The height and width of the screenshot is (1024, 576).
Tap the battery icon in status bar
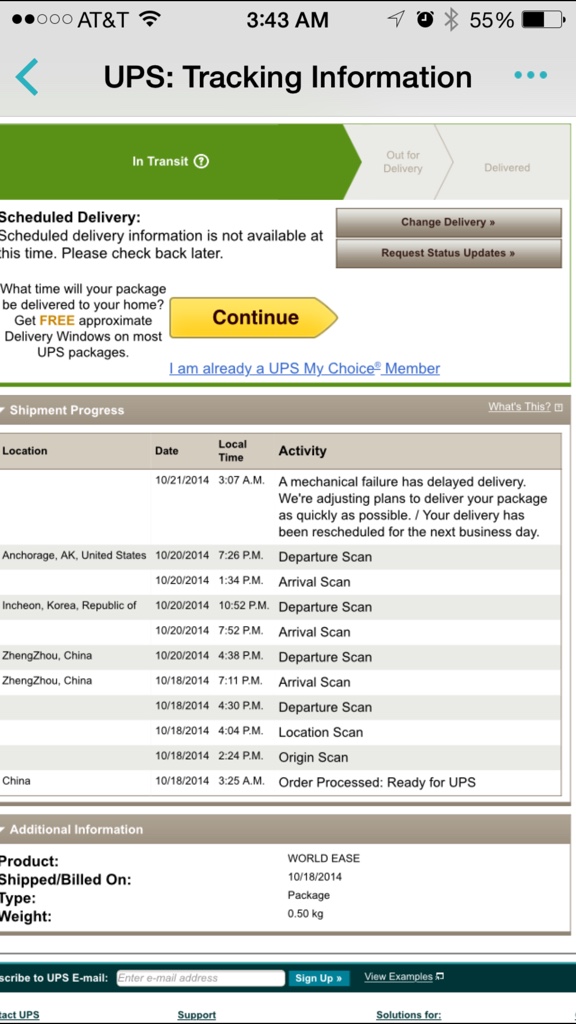[x=543, y=20]
